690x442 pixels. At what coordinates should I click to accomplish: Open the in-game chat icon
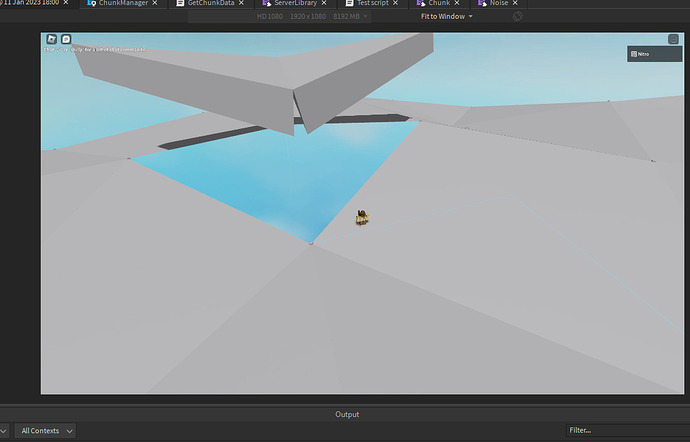tap(65, 39)
